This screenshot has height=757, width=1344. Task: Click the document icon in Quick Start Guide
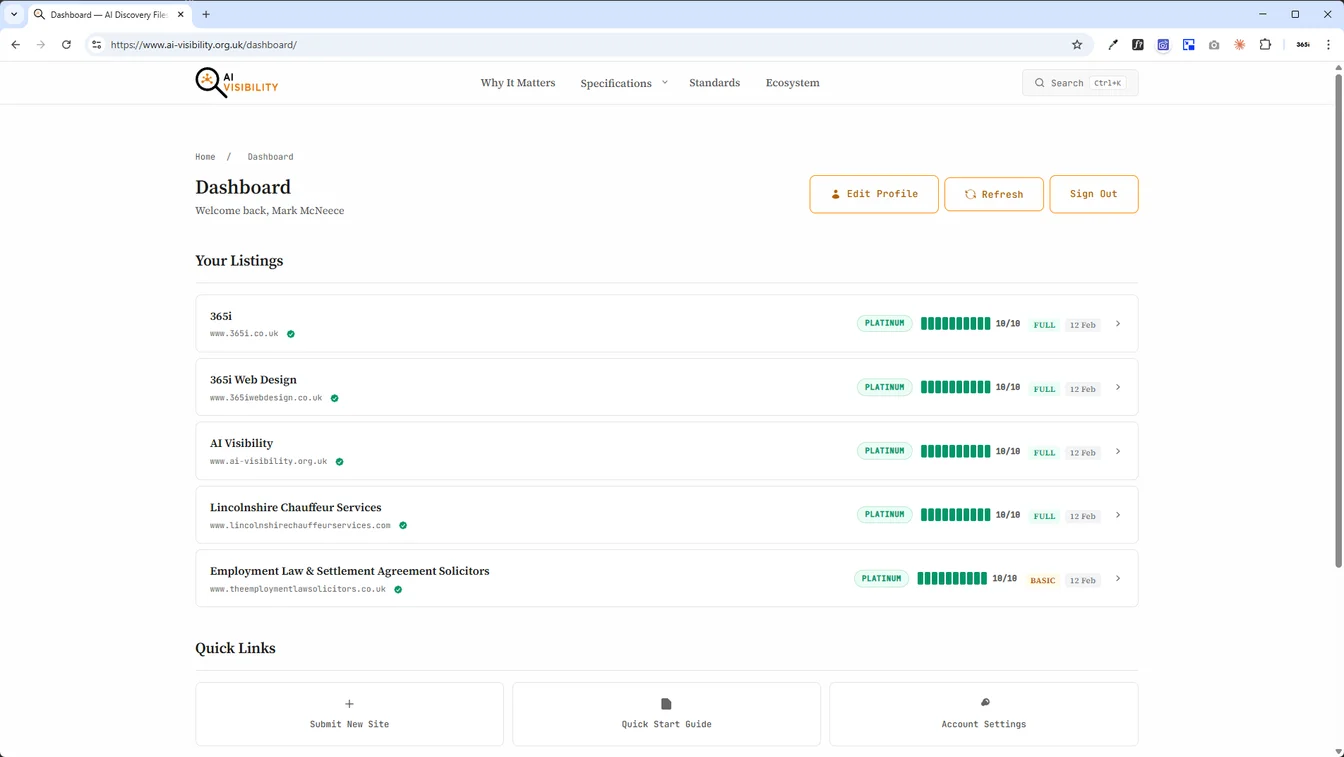[x=666, y=704]
